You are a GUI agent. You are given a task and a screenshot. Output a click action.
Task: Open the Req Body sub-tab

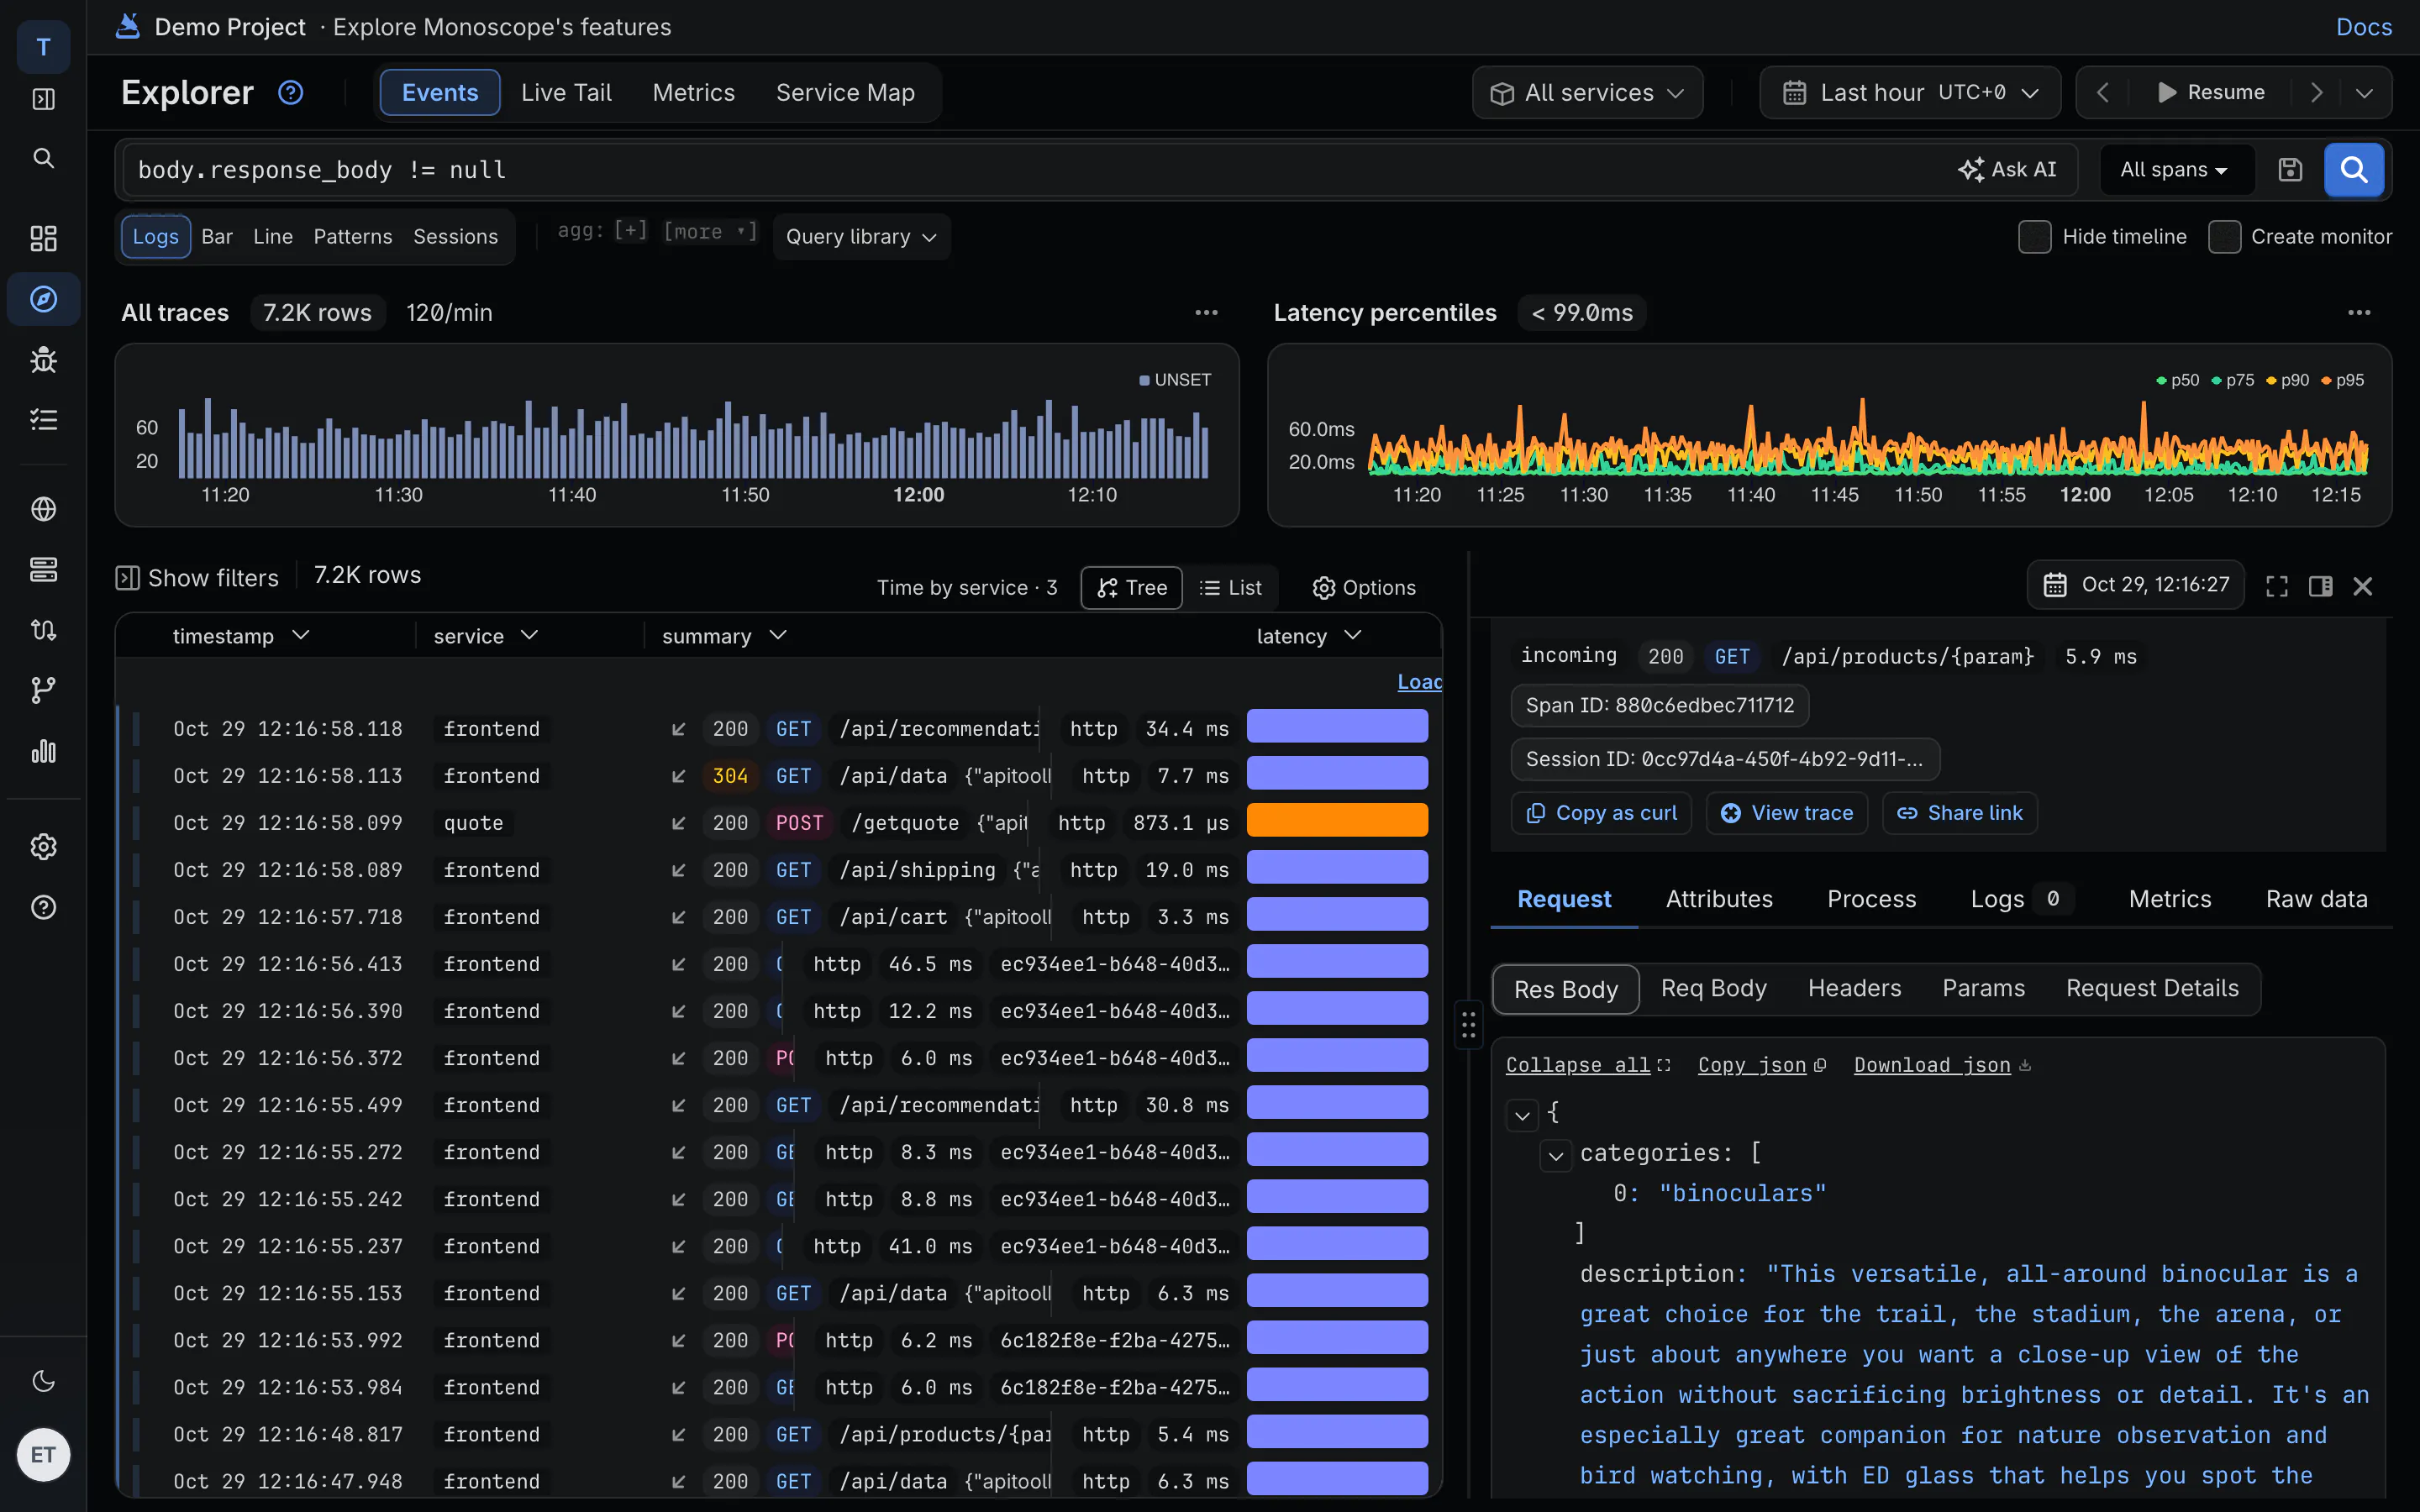tap(1713, 989)
